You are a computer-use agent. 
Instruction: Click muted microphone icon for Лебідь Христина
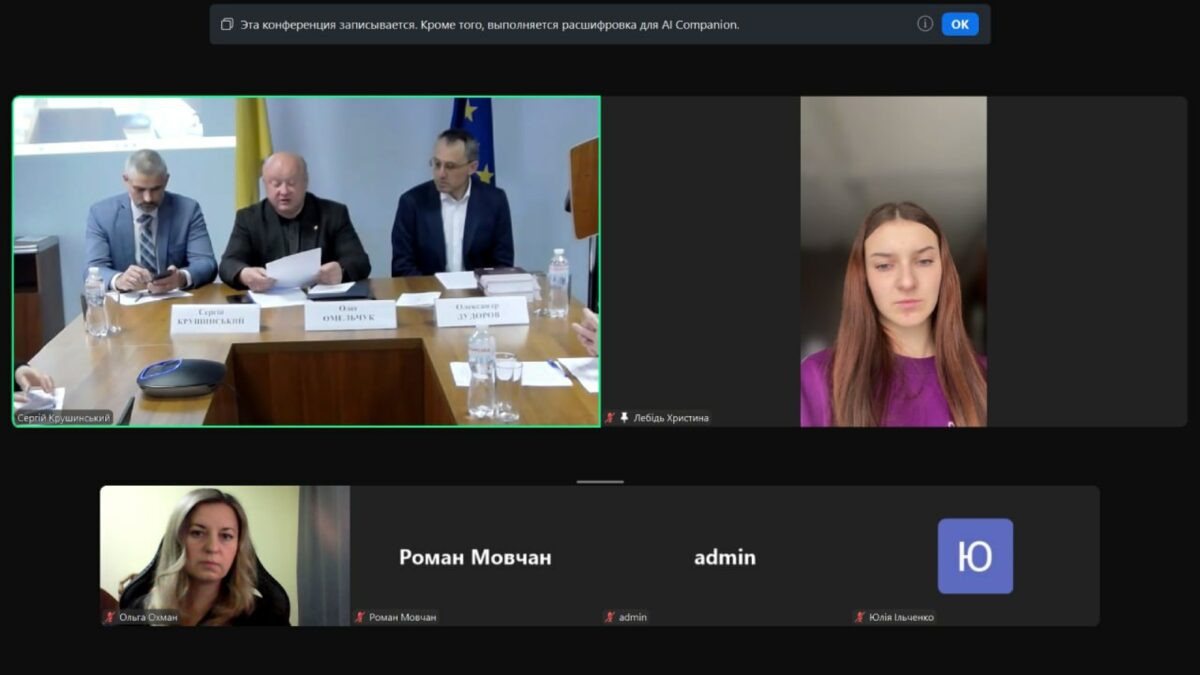610,418
